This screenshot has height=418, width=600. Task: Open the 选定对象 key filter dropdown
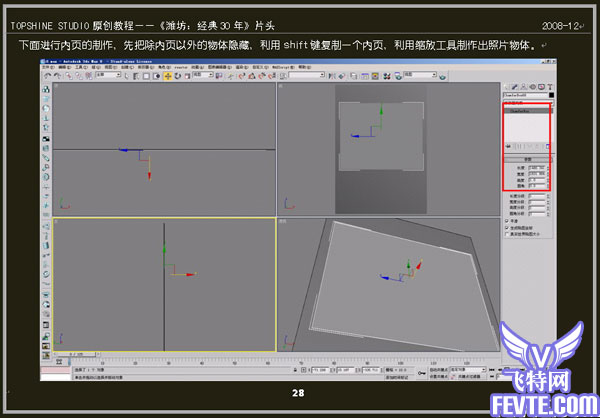[468, 369]
